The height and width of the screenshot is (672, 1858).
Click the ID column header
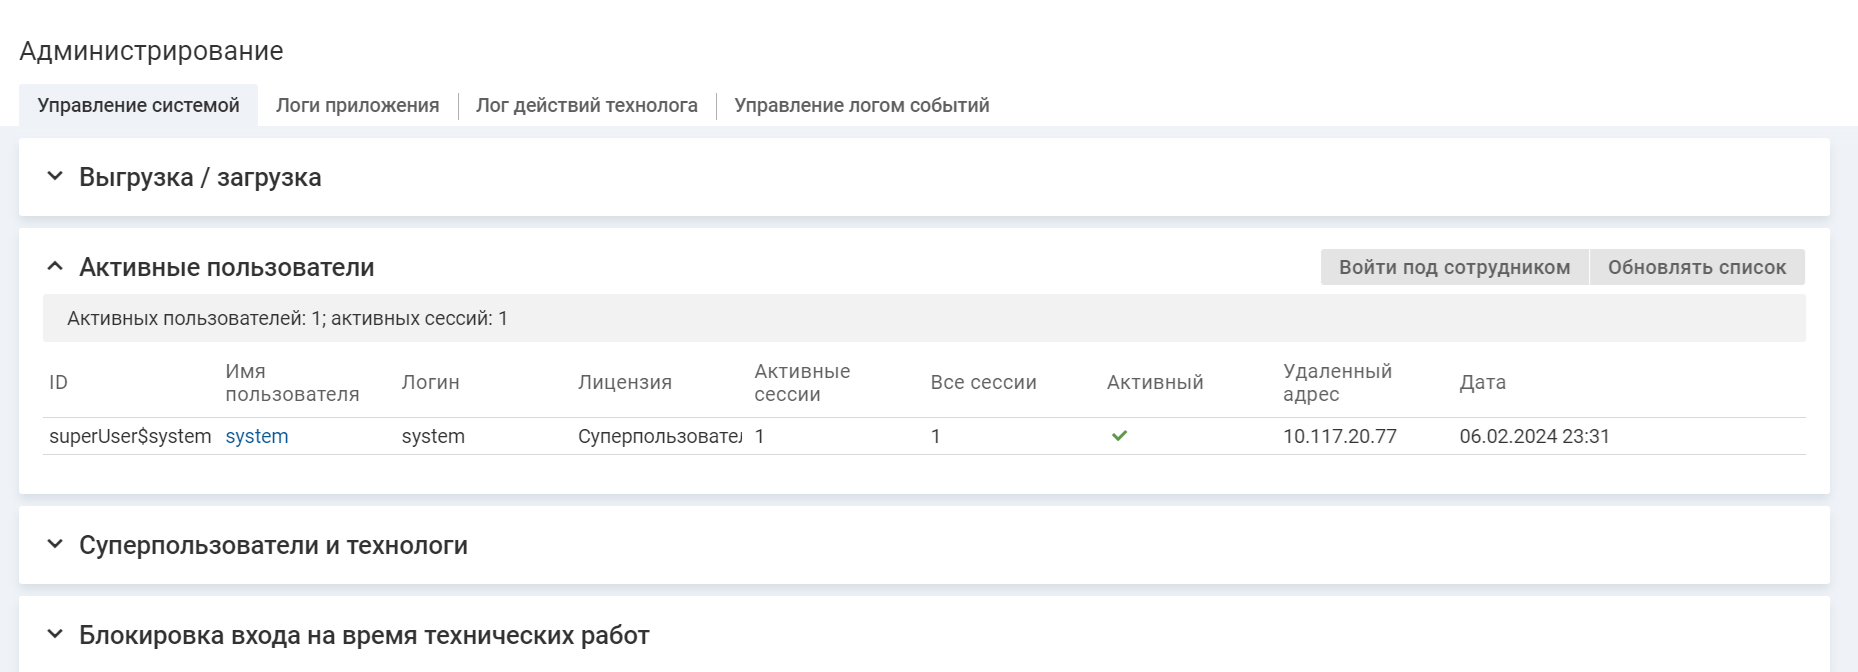tap(59, 383)
